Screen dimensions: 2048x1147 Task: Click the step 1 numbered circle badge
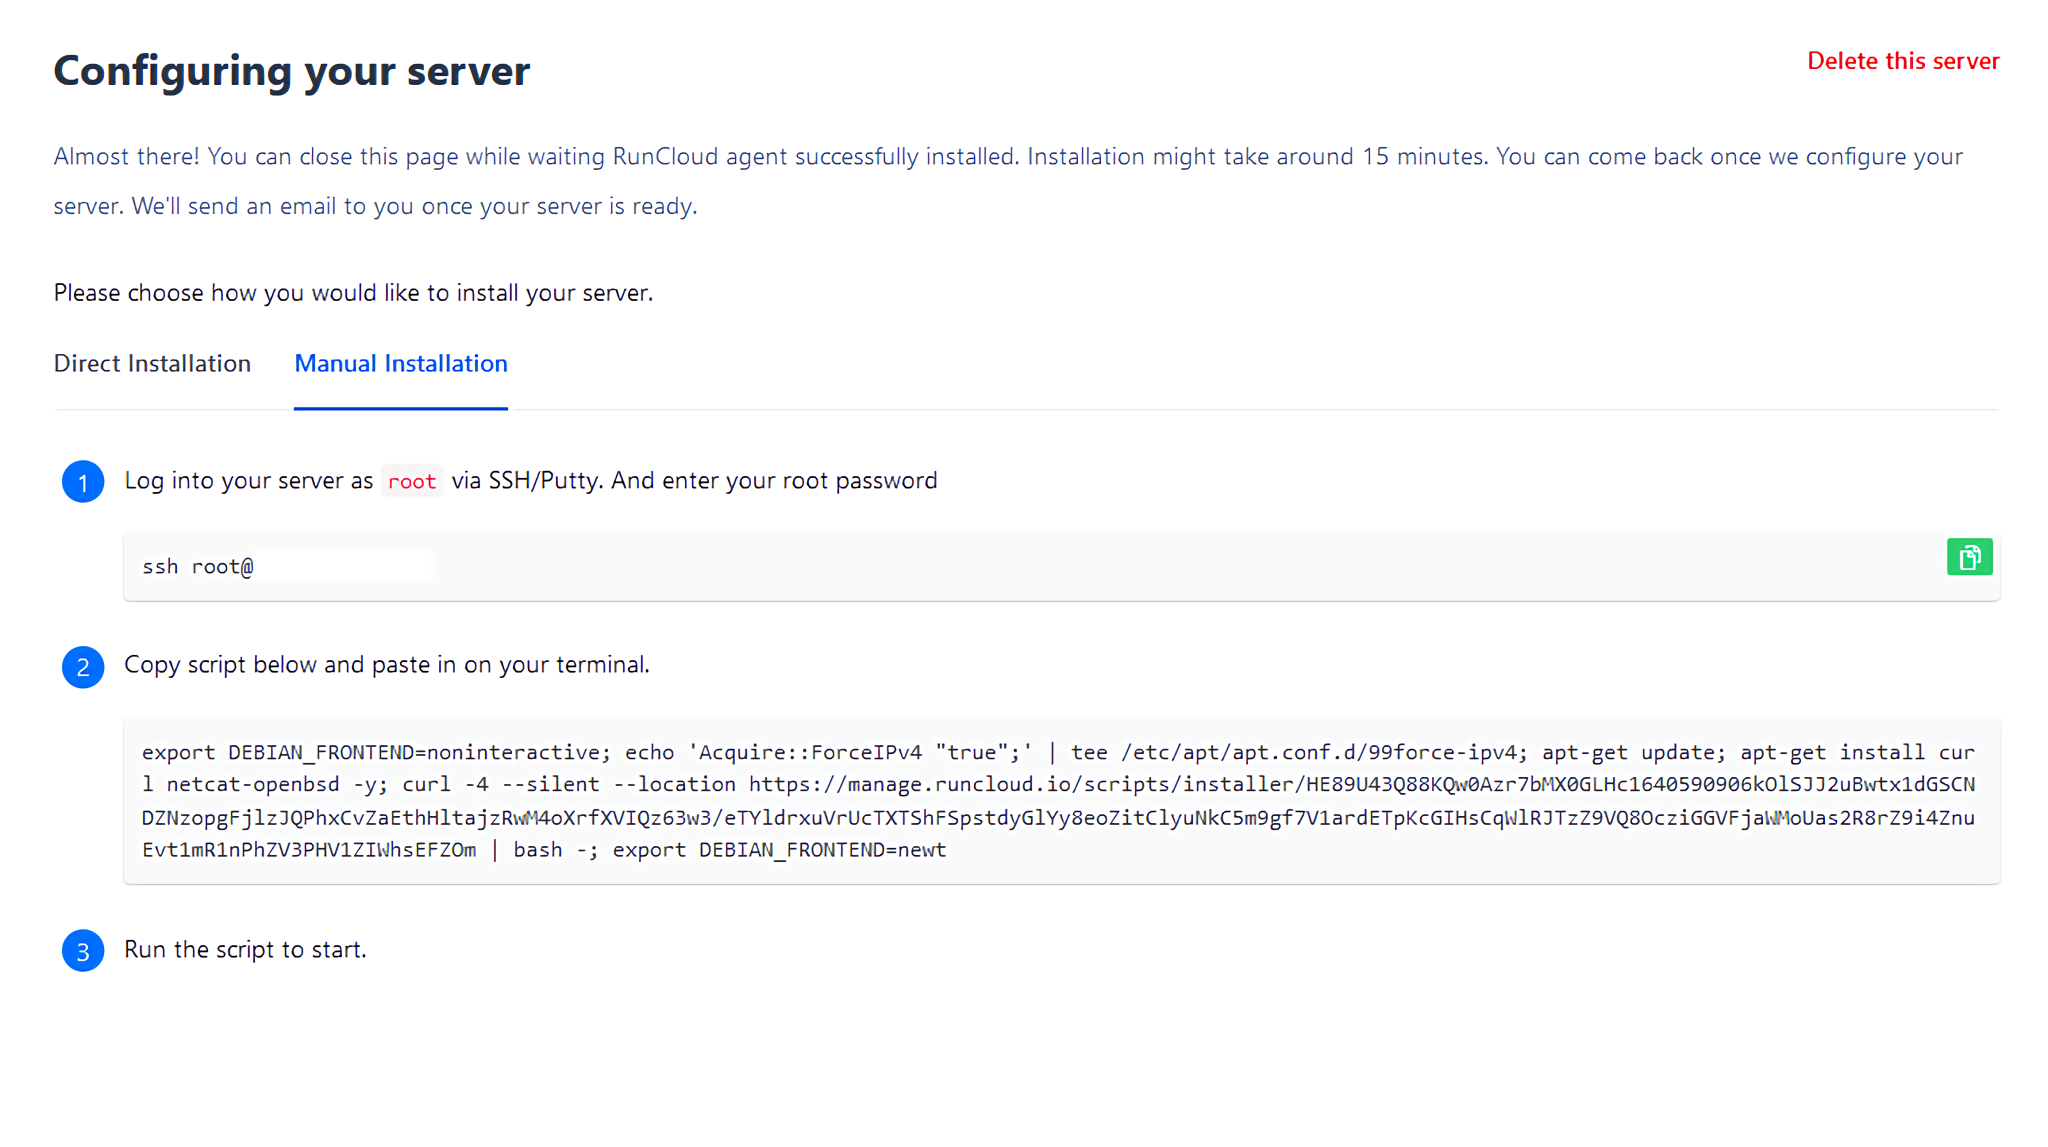point(83,482)
